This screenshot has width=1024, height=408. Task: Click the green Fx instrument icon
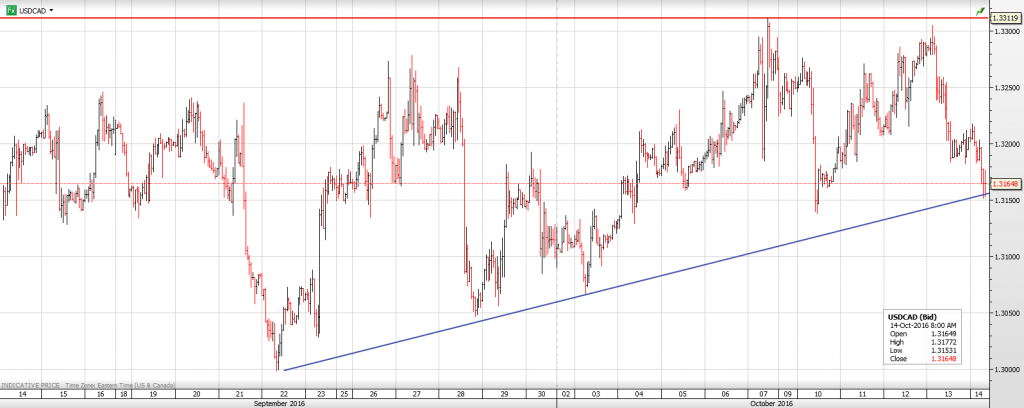click(x=9, y=9)
